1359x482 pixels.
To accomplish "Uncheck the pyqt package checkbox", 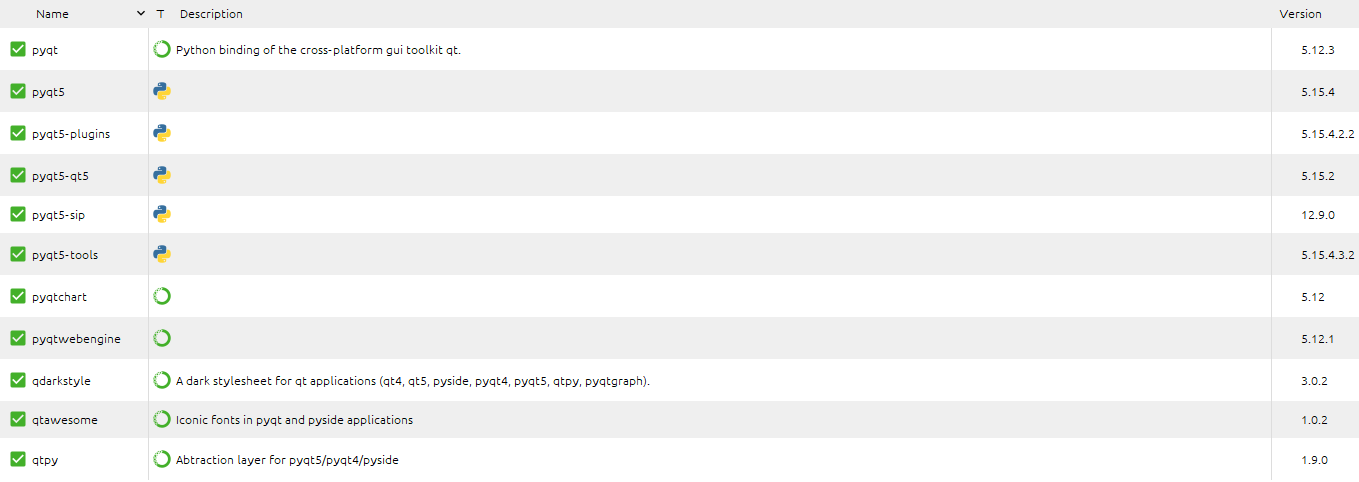I will (x=18, y=49).
